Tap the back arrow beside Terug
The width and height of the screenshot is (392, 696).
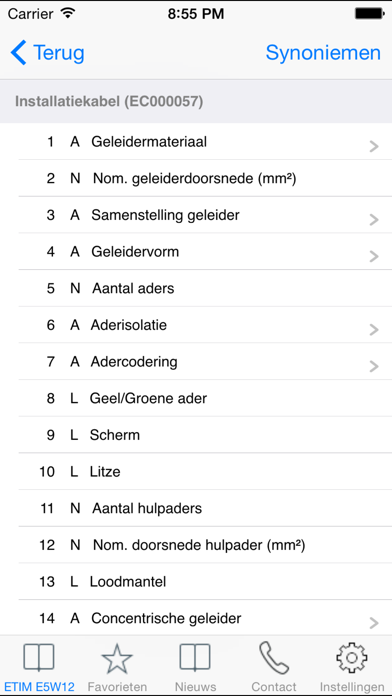(19, 52)
